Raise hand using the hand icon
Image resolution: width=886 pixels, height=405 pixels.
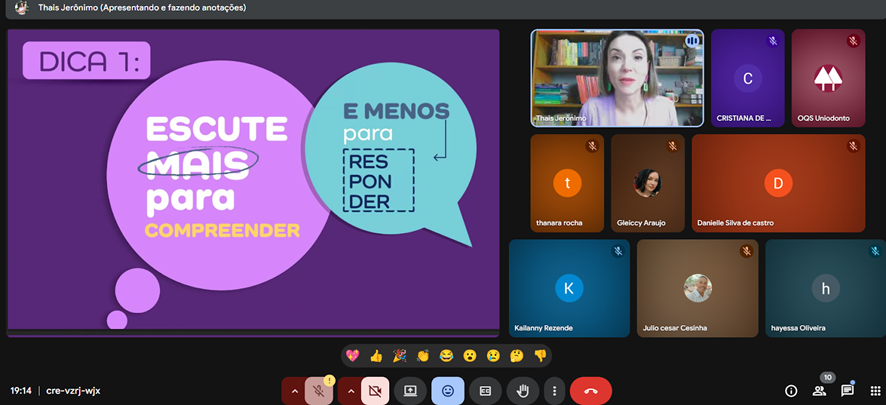coord(521,391)
